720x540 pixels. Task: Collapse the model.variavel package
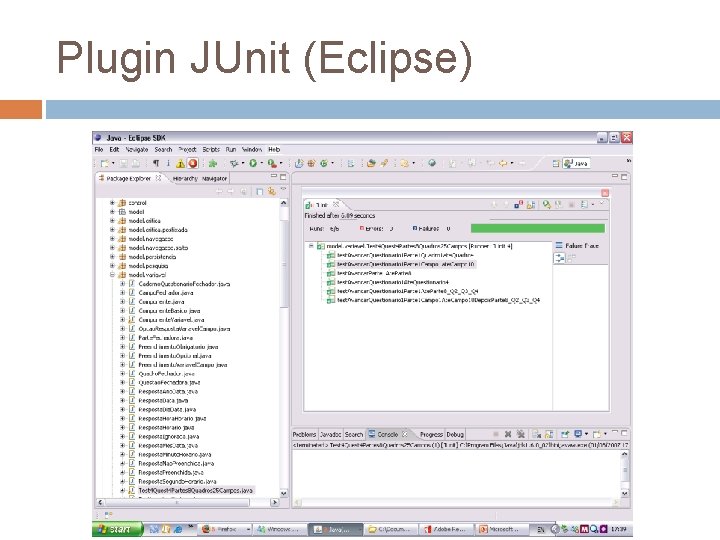pos(112,275)
